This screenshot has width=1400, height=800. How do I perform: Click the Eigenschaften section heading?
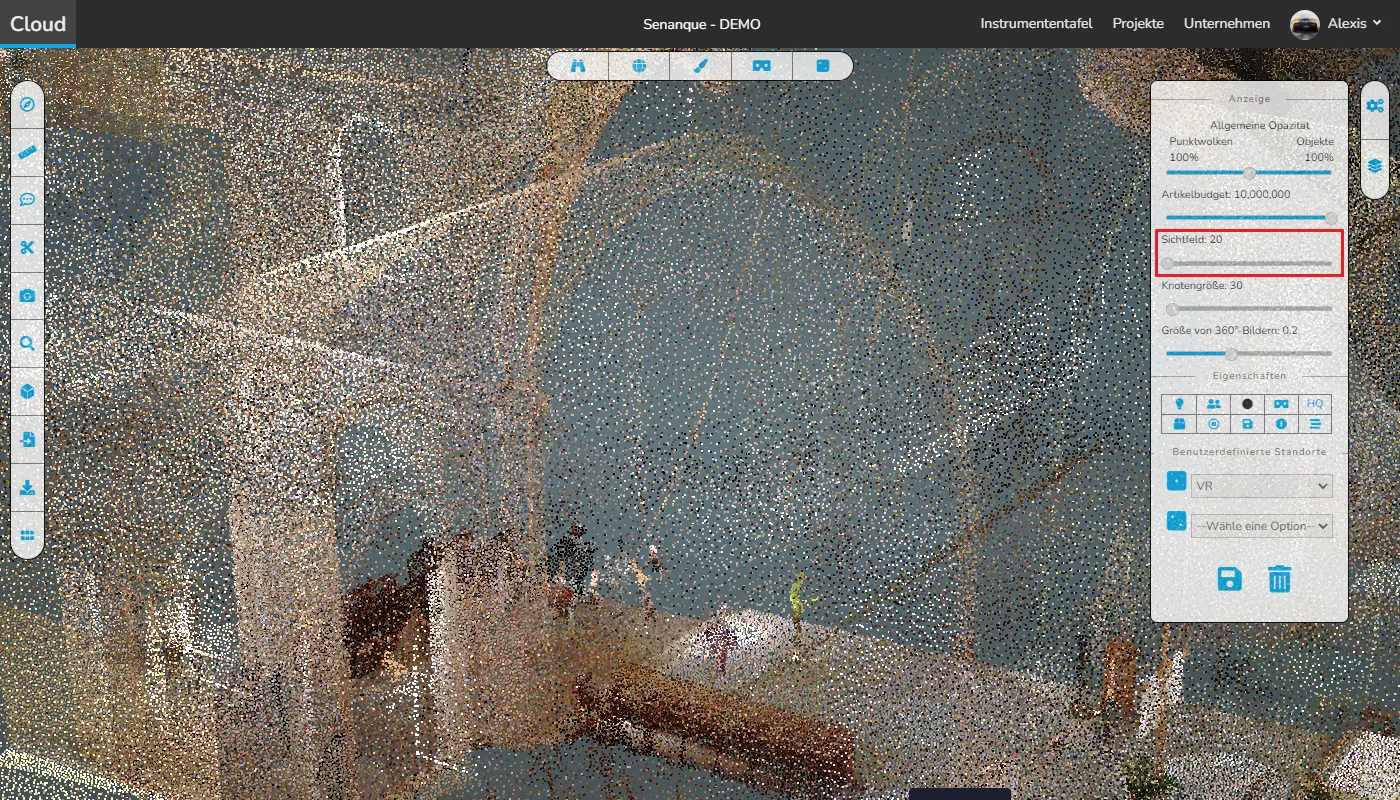(x=1250, y=376)
